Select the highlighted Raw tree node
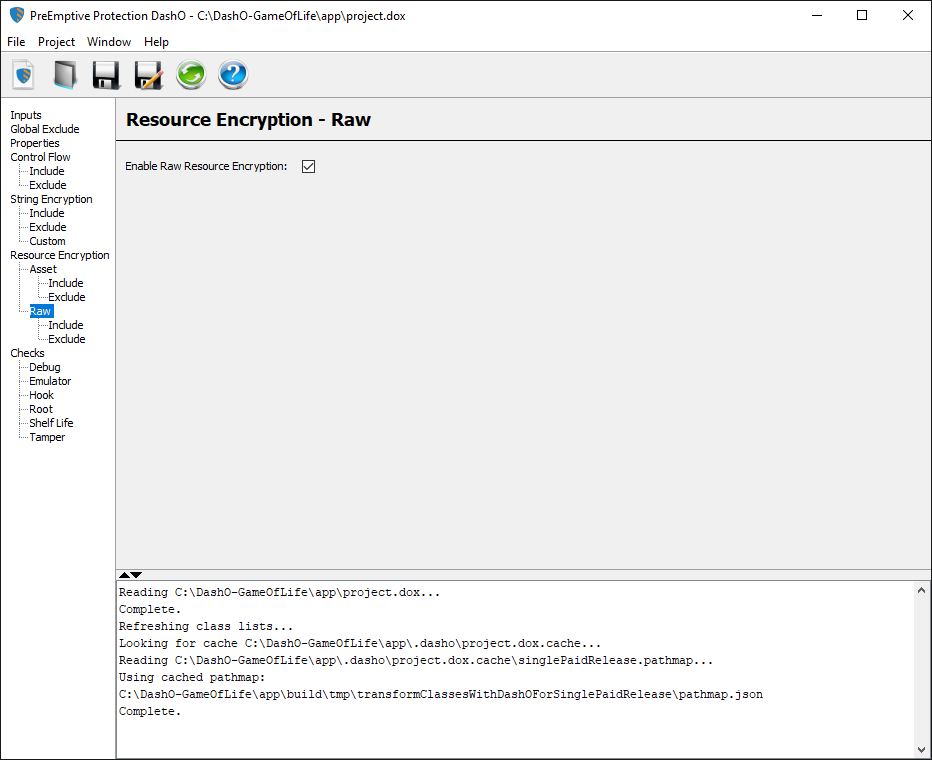This screenshot has height=760, width=932. click(x=41, y=311)
